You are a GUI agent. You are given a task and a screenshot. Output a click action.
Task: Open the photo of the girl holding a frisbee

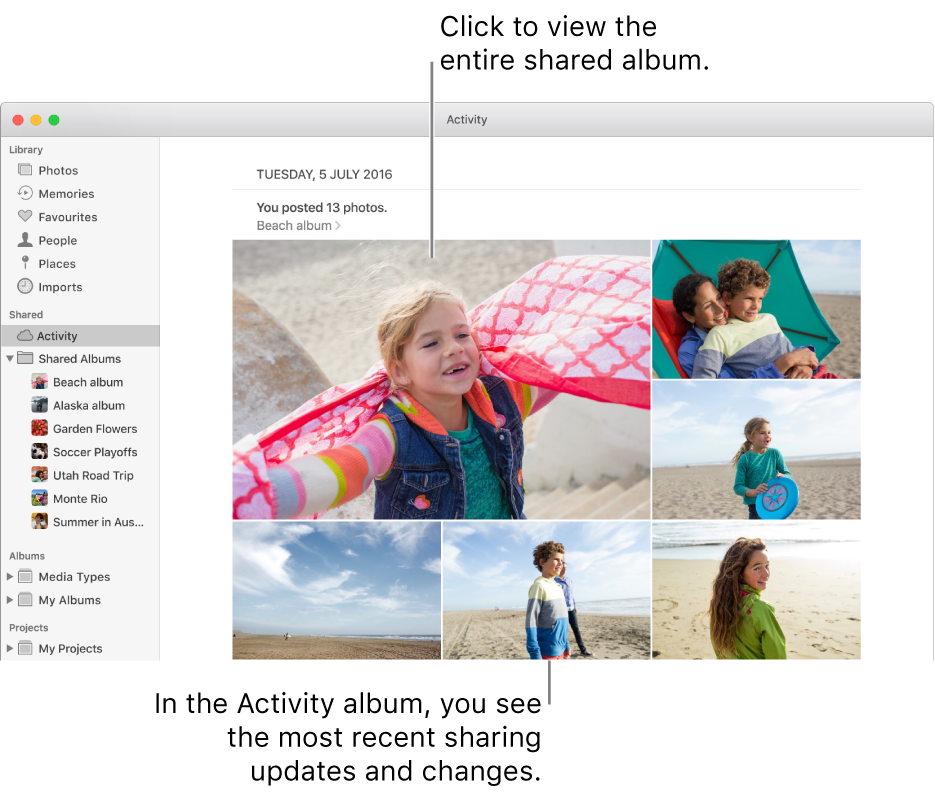click(x=756, y=449)
